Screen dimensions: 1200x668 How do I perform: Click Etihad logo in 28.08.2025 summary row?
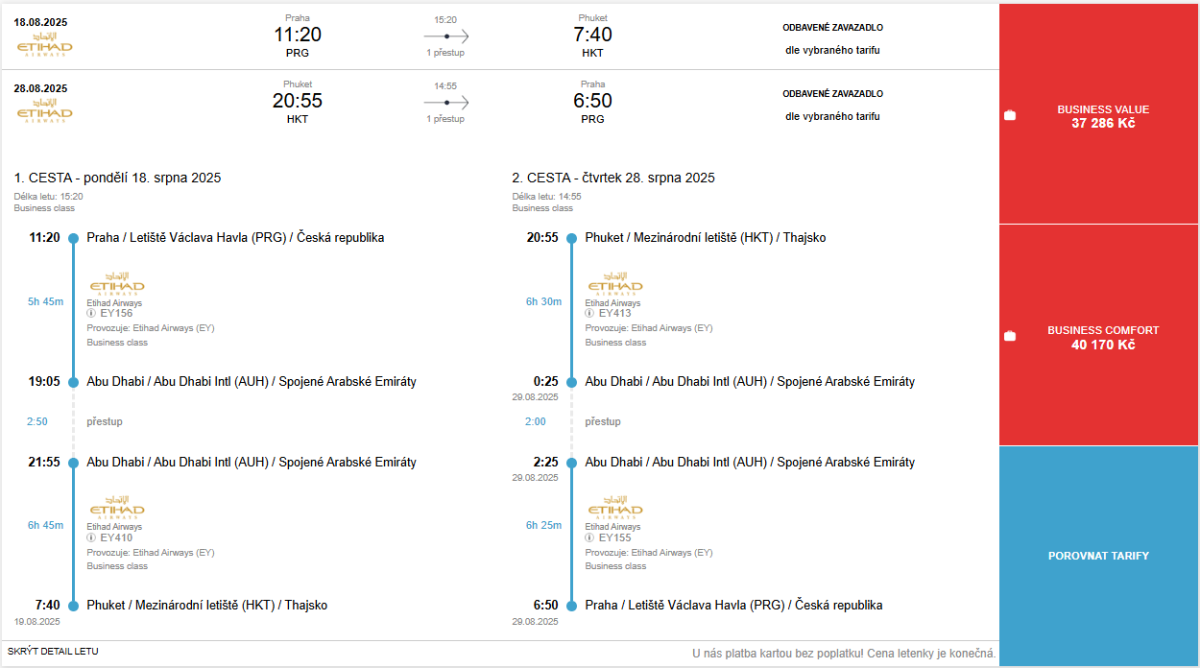point(45,112)
